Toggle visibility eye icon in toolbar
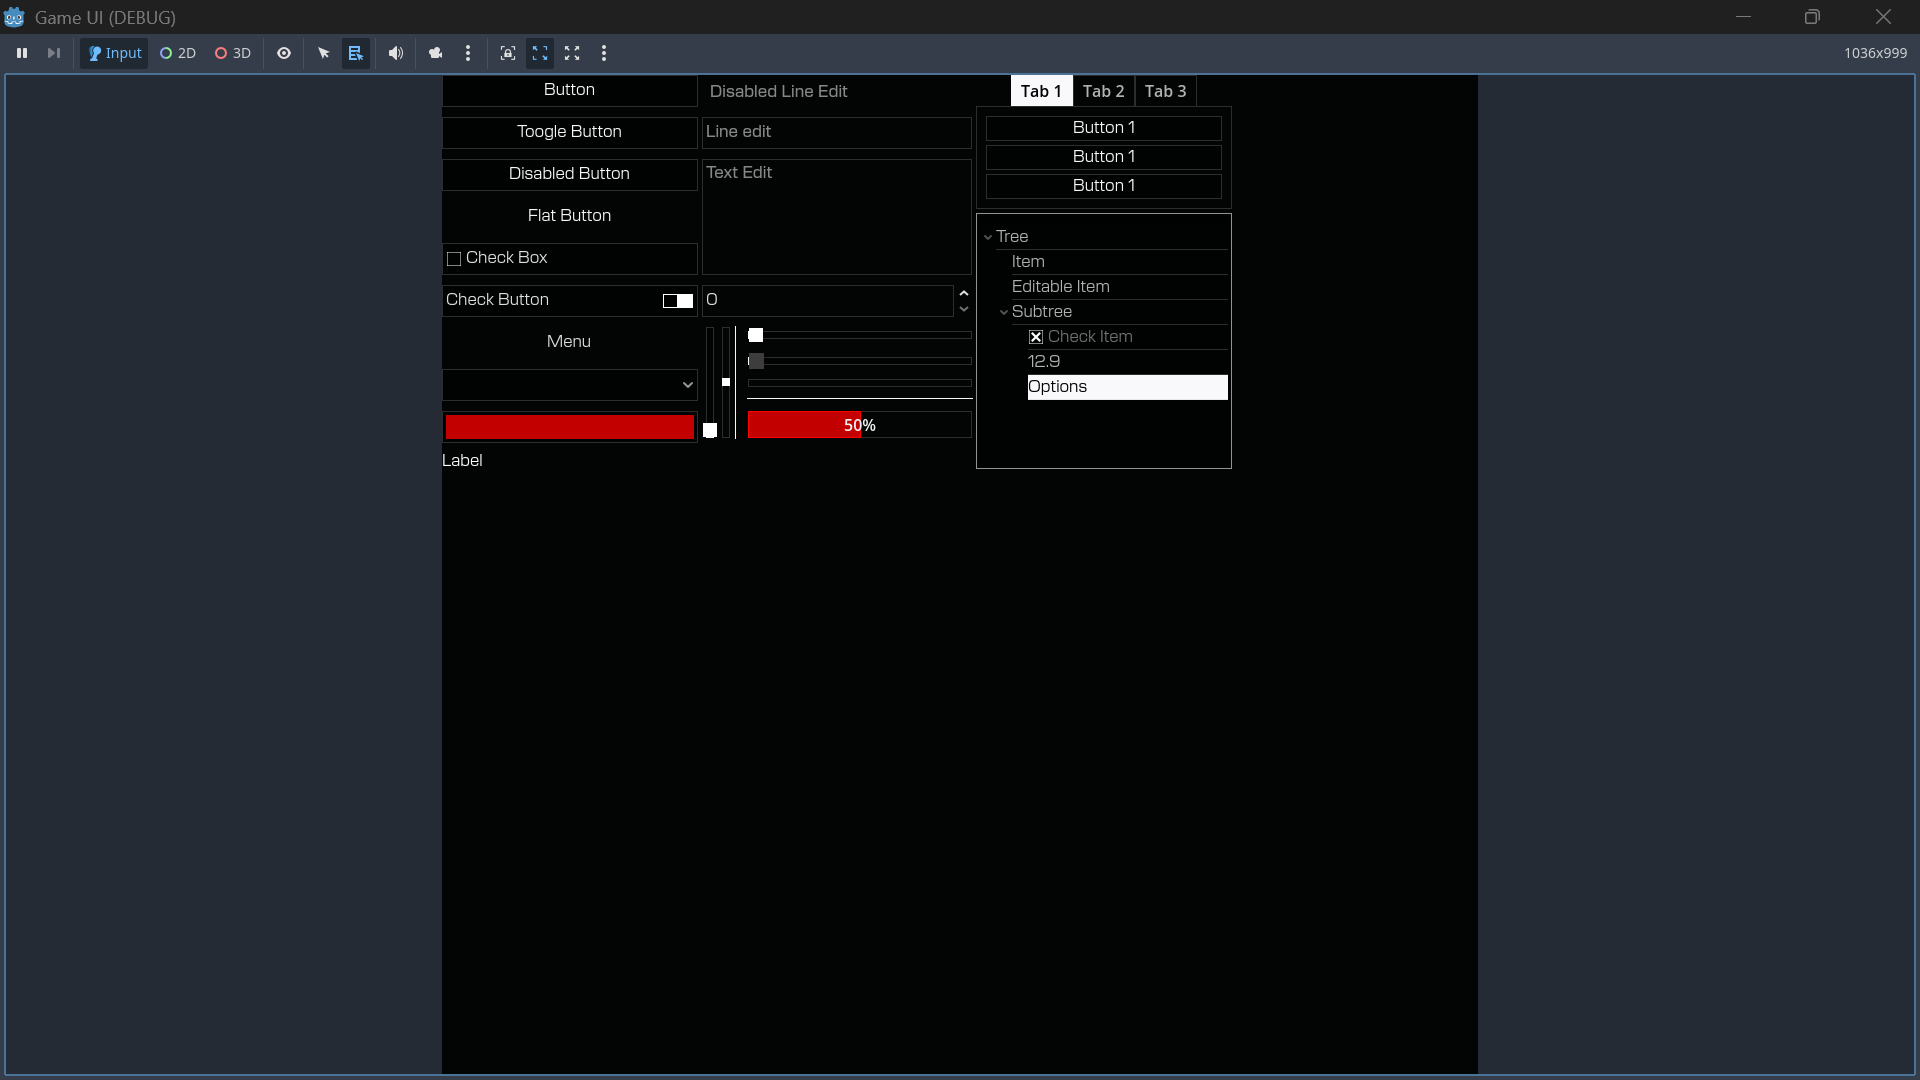 [x=284, y=53]
